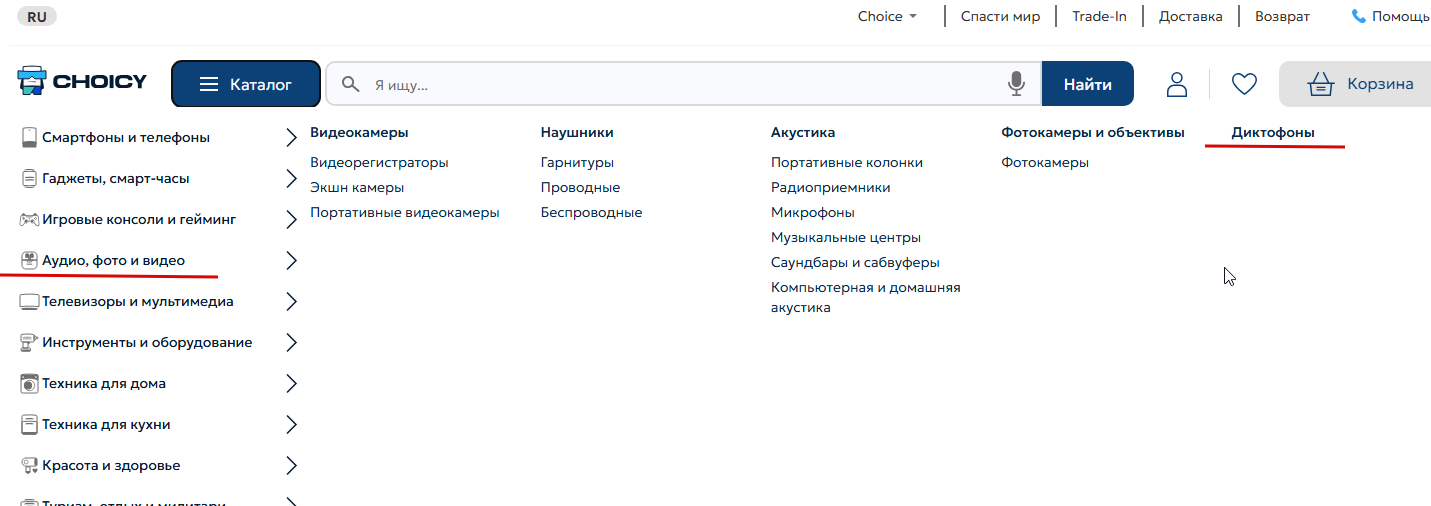This screenshot has width=1431, height=506.
Task: Open the favorites heart icon
Action: [x=1244, y=84]
